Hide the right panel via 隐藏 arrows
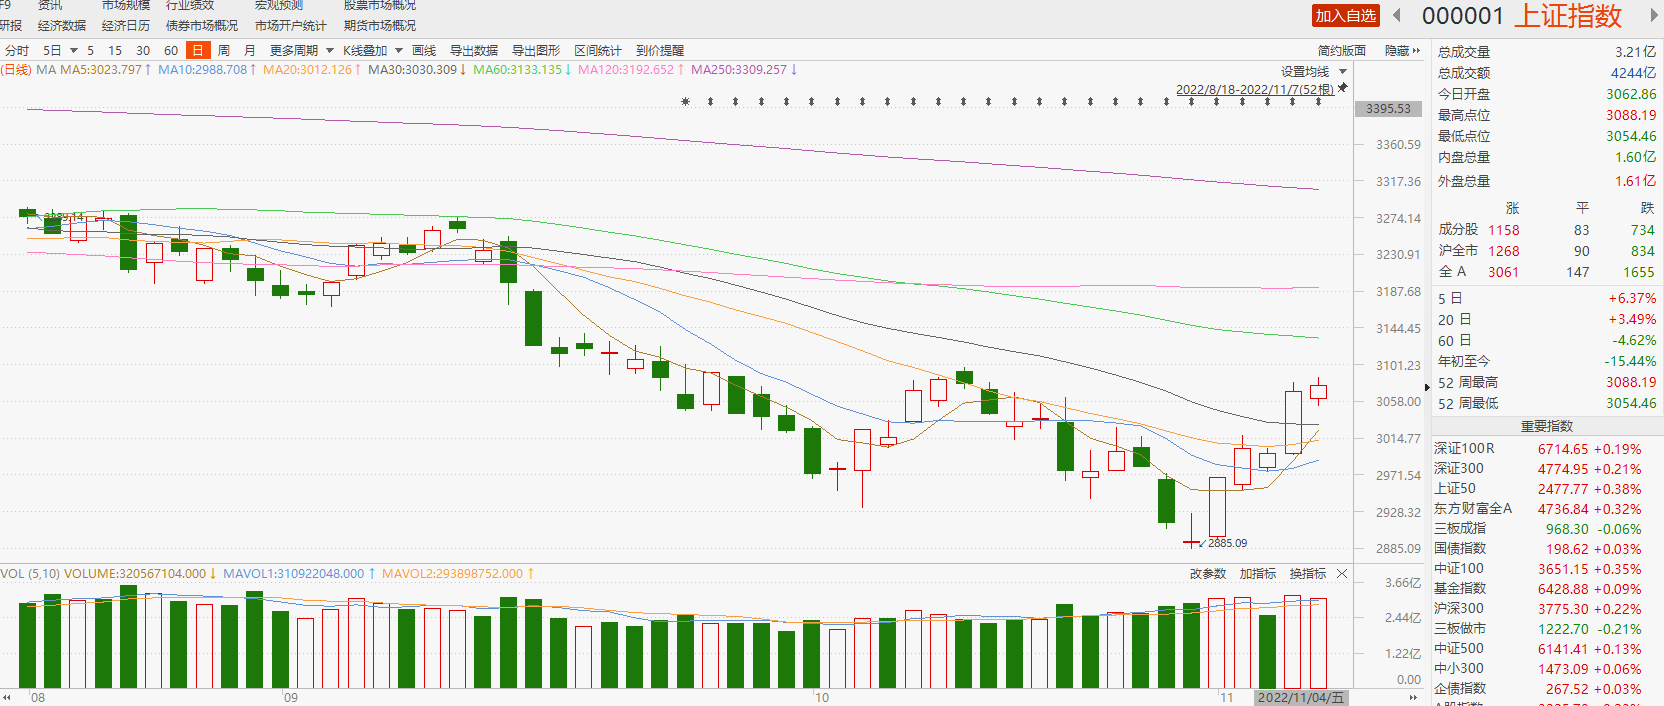Screen dimensions: 1664x706 point(1402,51)
